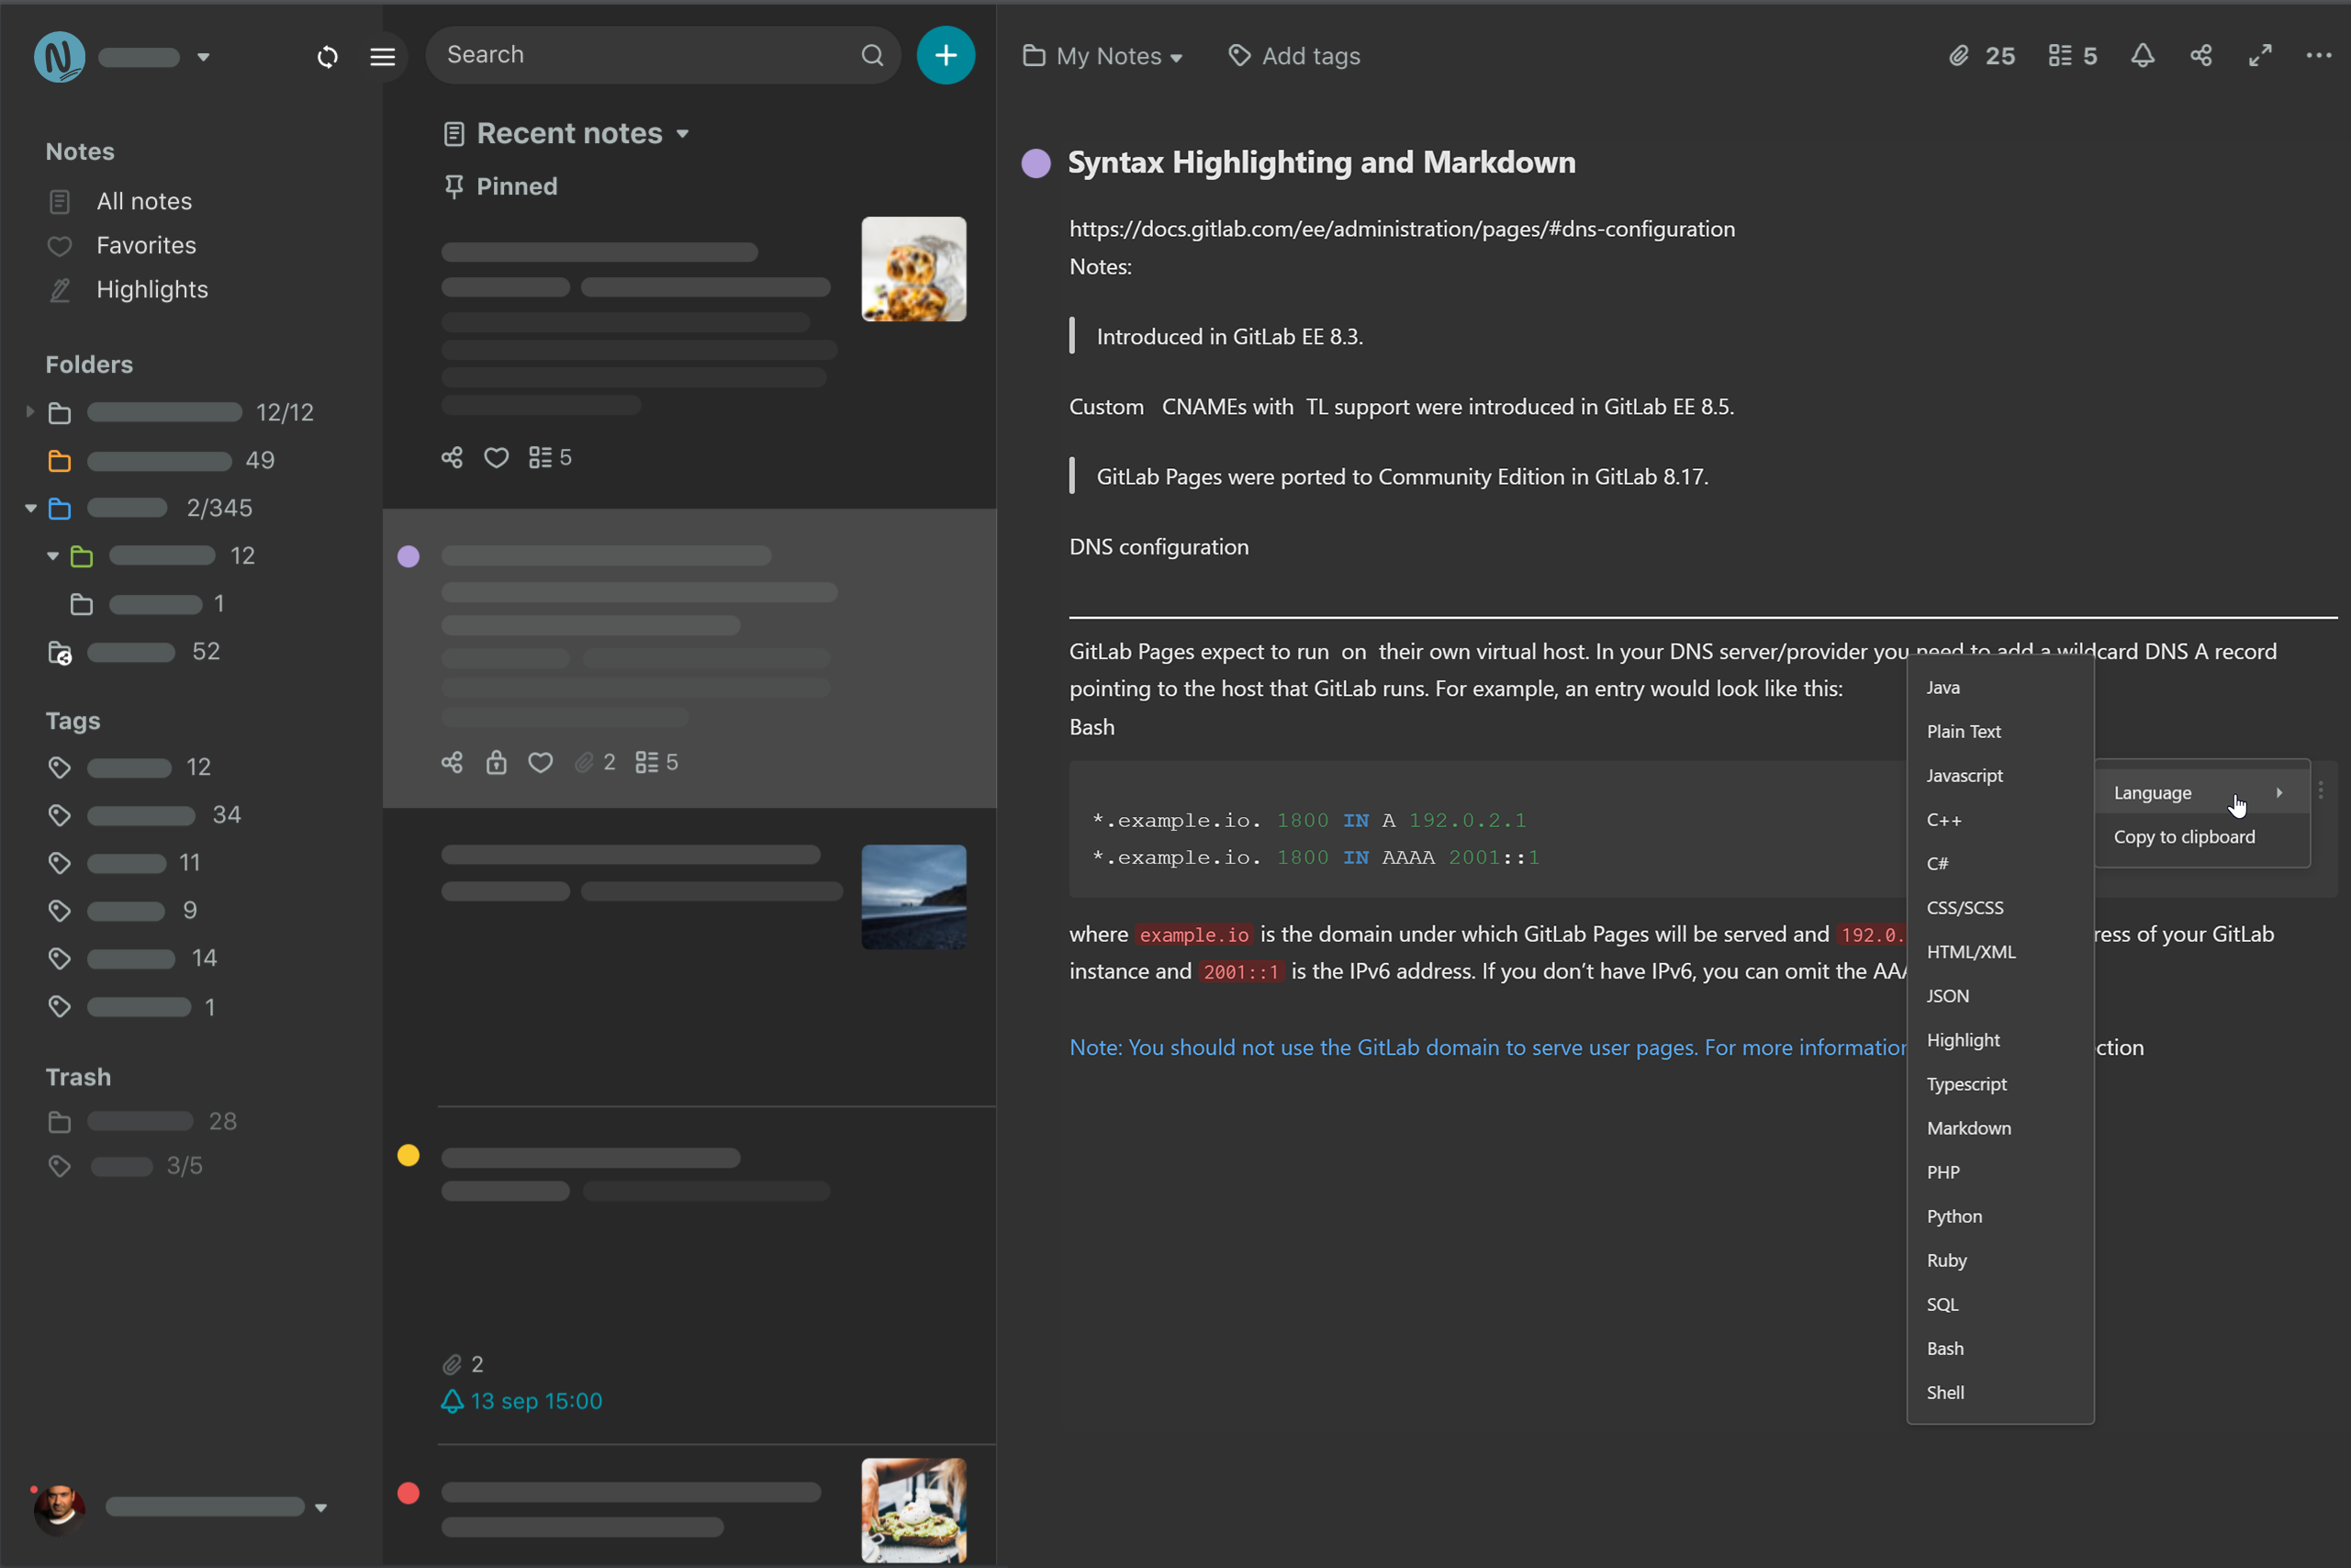Collapse the expanded folder in the sidebar
2351x1568 pixels.
[30, 508]
